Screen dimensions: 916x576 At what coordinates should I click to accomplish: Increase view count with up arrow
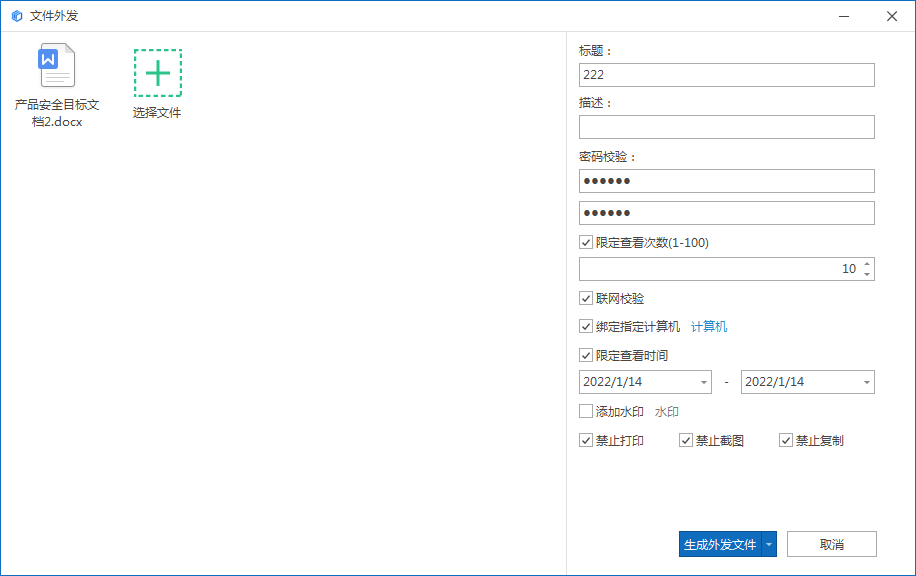pos(867,264)
